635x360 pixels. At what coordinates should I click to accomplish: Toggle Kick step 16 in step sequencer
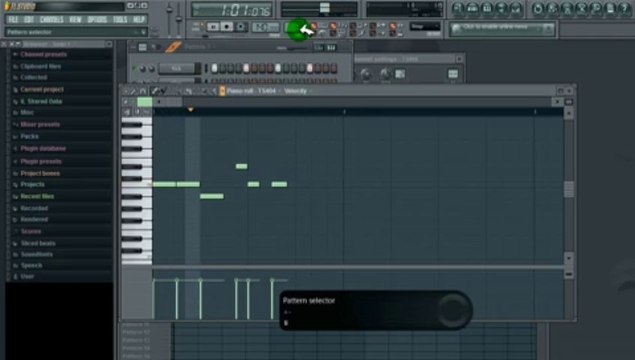coord(334,68)
